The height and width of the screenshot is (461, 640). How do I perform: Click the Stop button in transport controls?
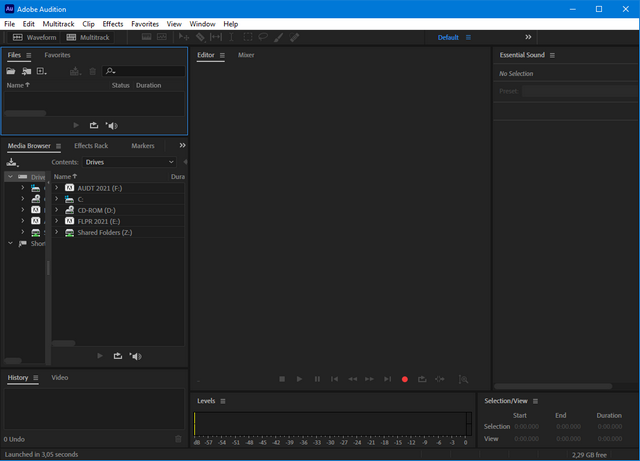coord(282,379)
